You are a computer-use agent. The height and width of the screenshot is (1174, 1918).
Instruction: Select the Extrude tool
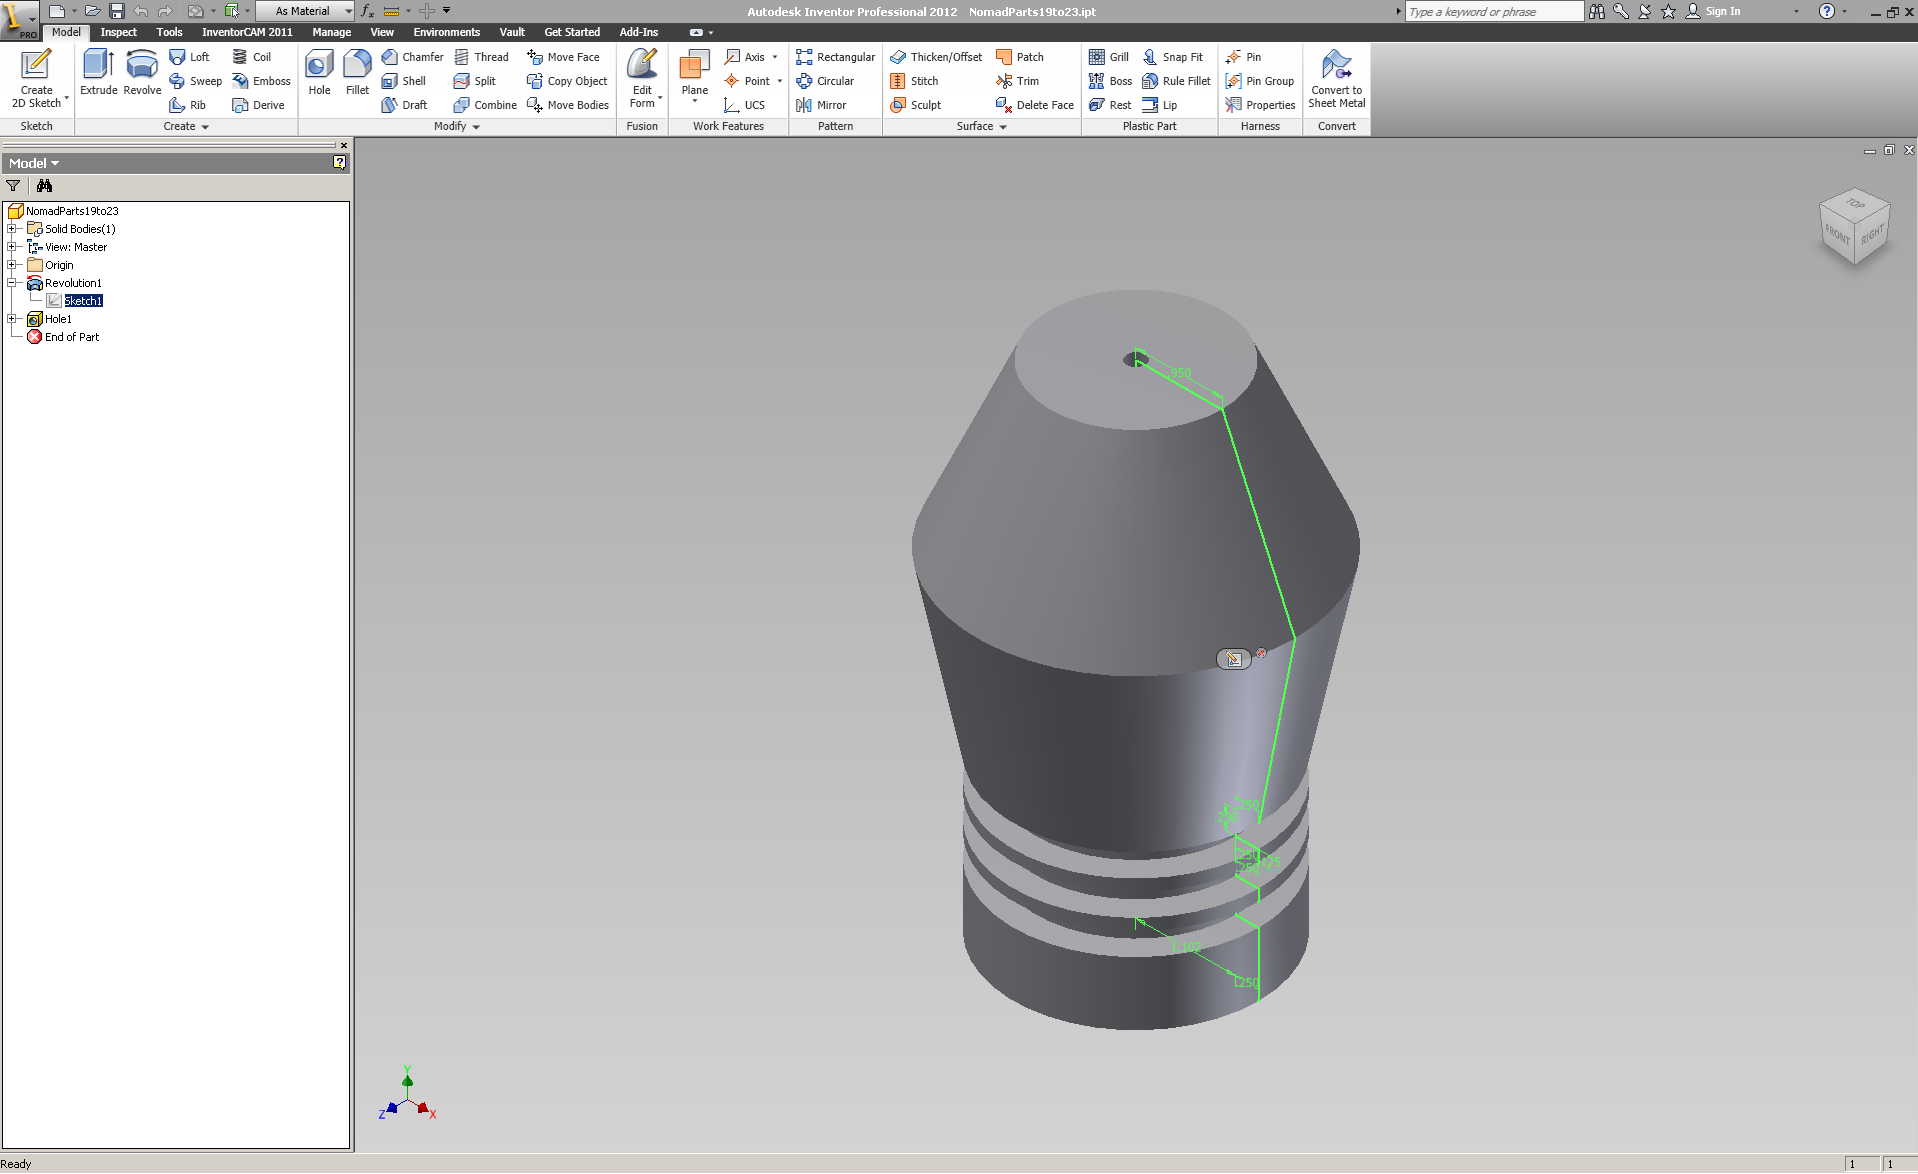click(x=98, y=72)
